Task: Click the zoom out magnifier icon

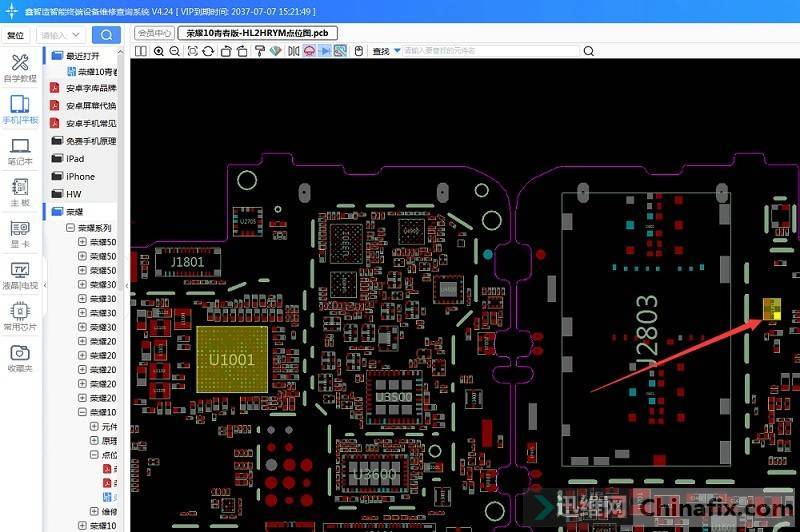Action: 175,51
